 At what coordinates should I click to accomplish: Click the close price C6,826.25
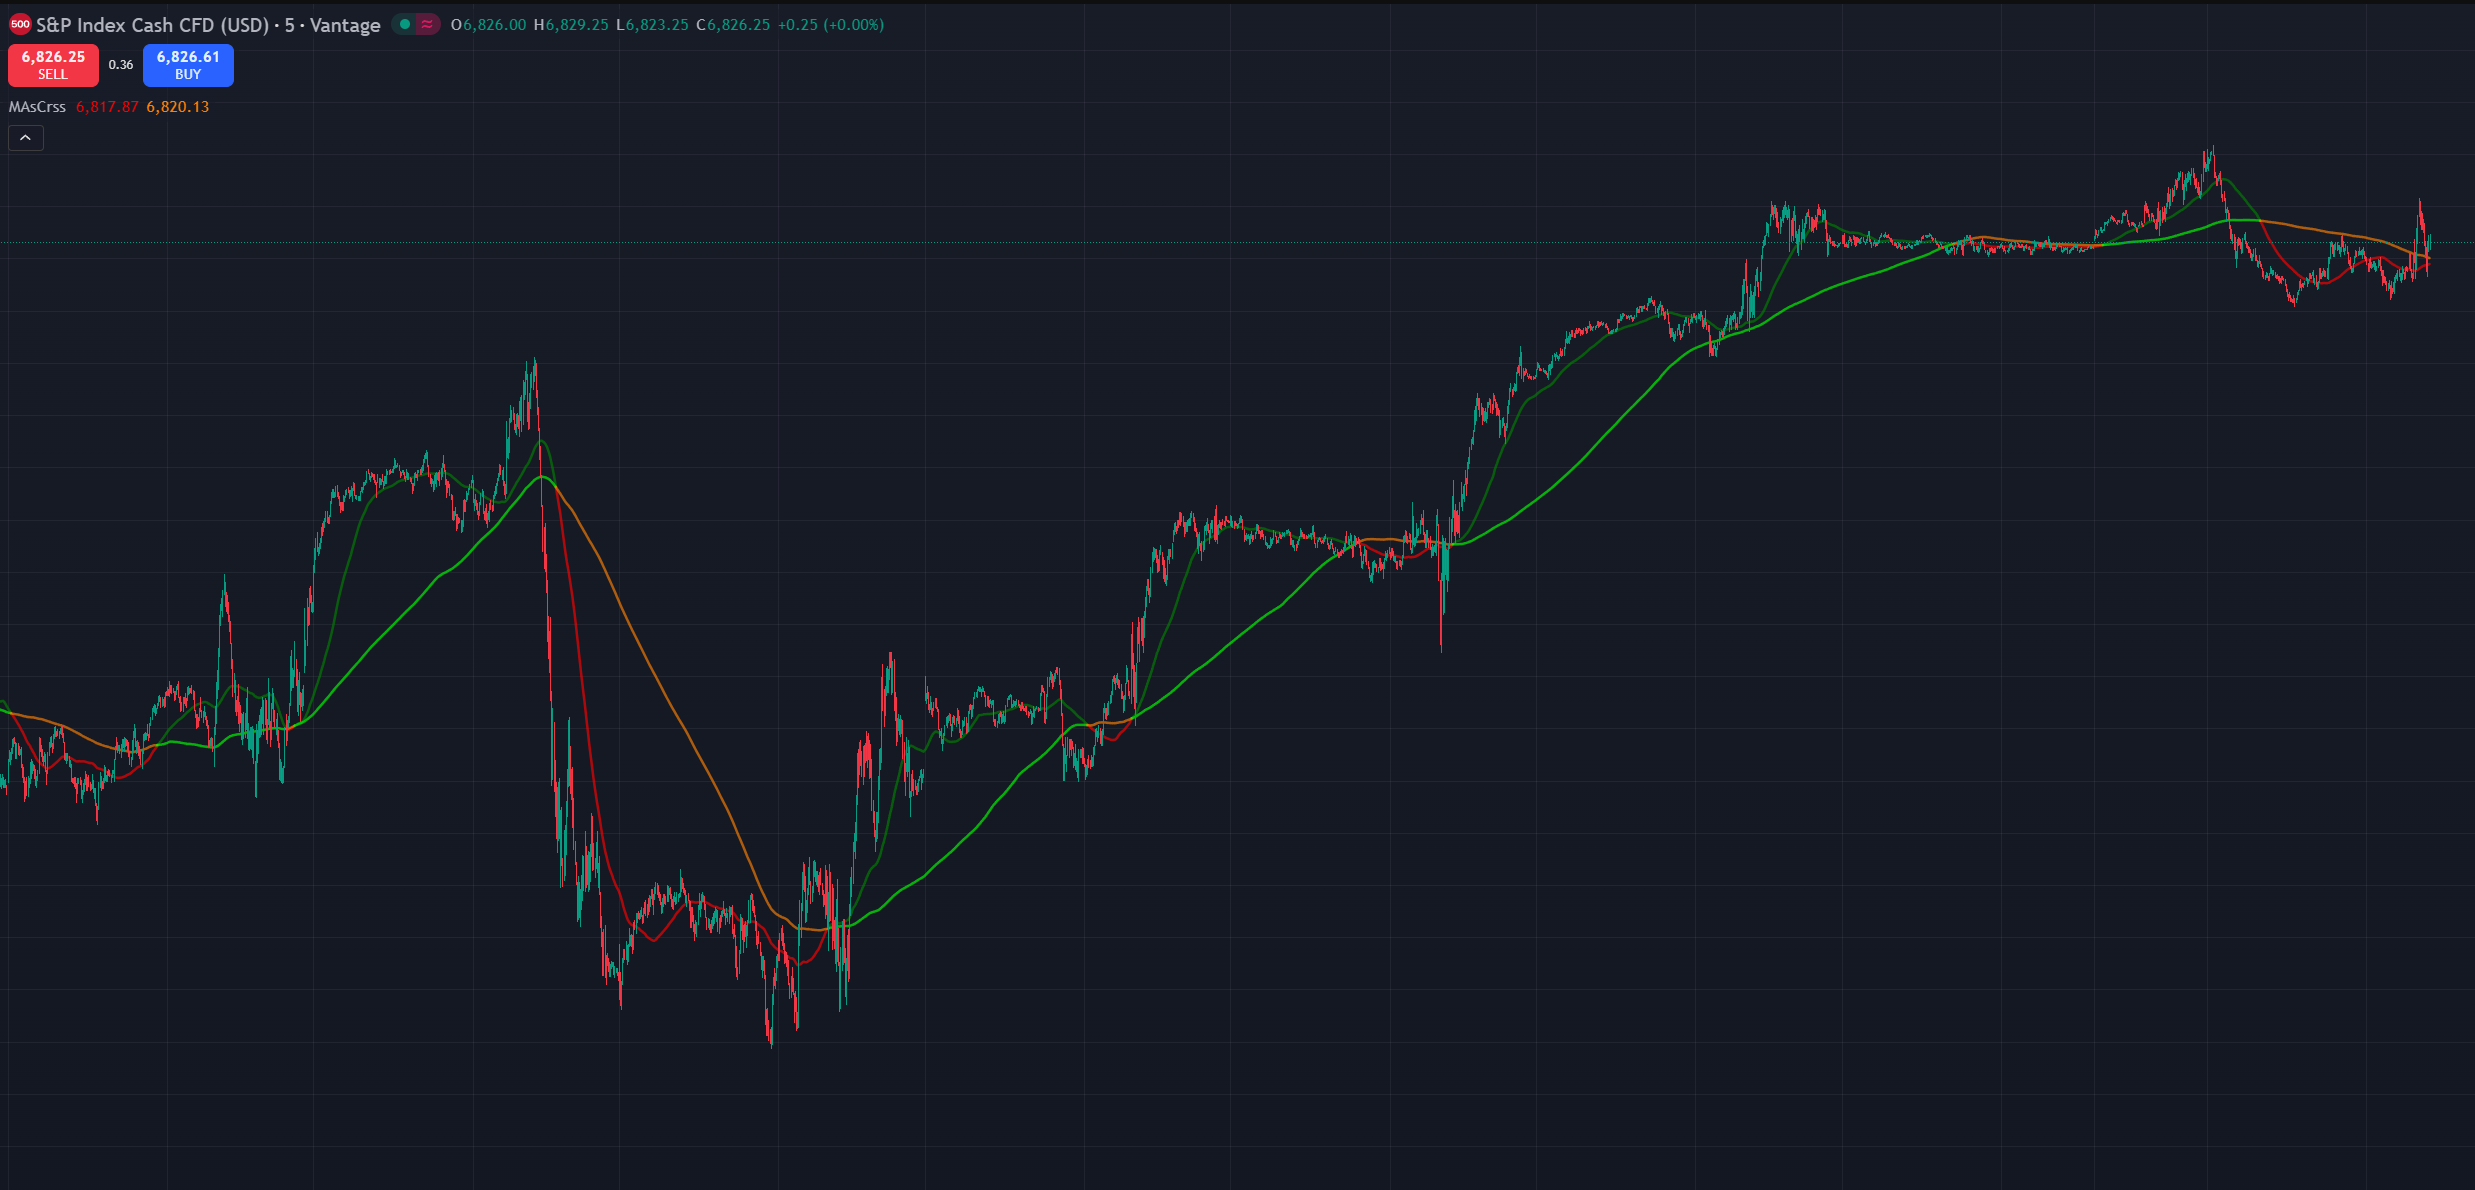point(733,25)
